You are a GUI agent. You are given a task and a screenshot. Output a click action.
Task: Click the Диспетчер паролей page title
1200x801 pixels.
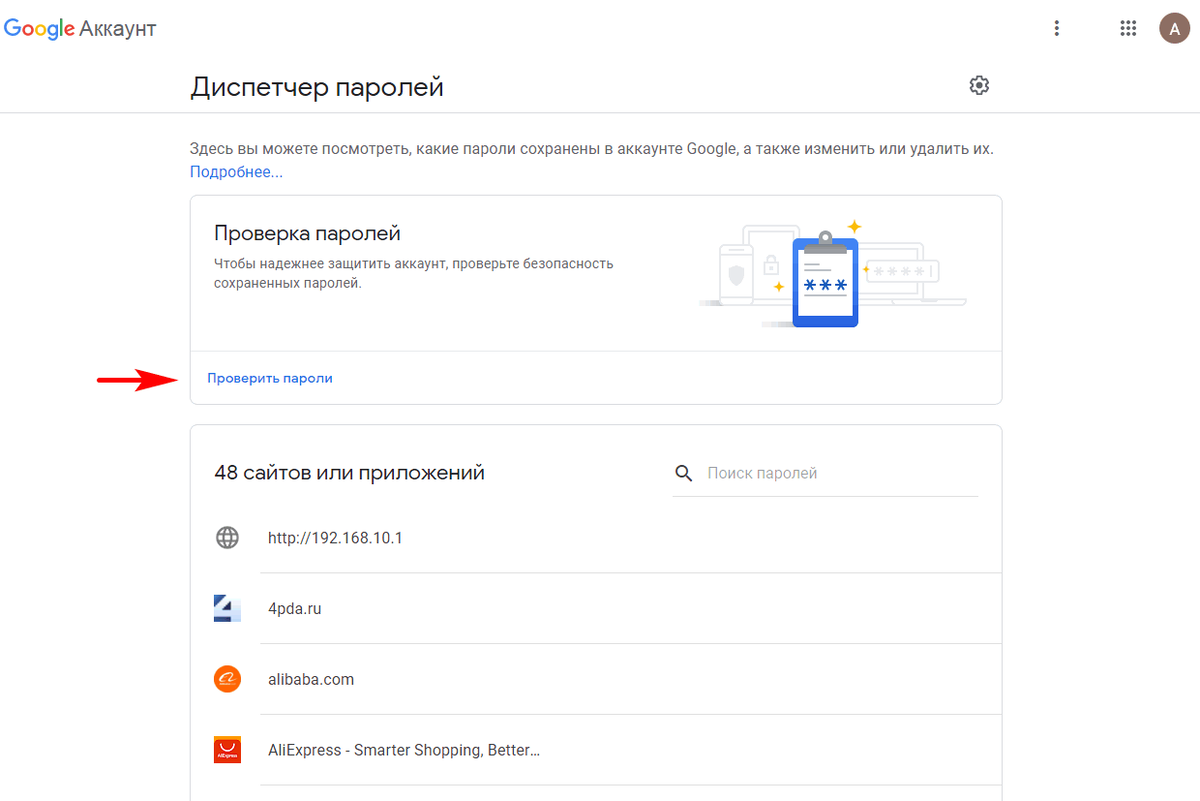pos(317,88)
